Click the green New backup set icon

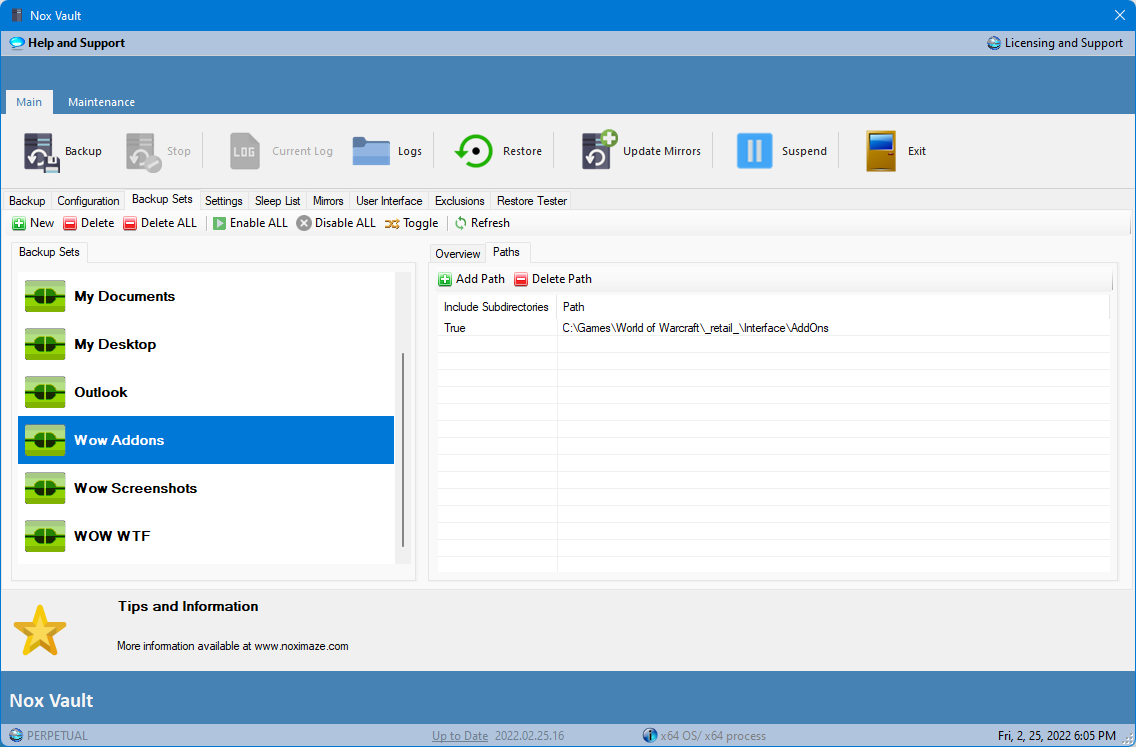(19, 223)
